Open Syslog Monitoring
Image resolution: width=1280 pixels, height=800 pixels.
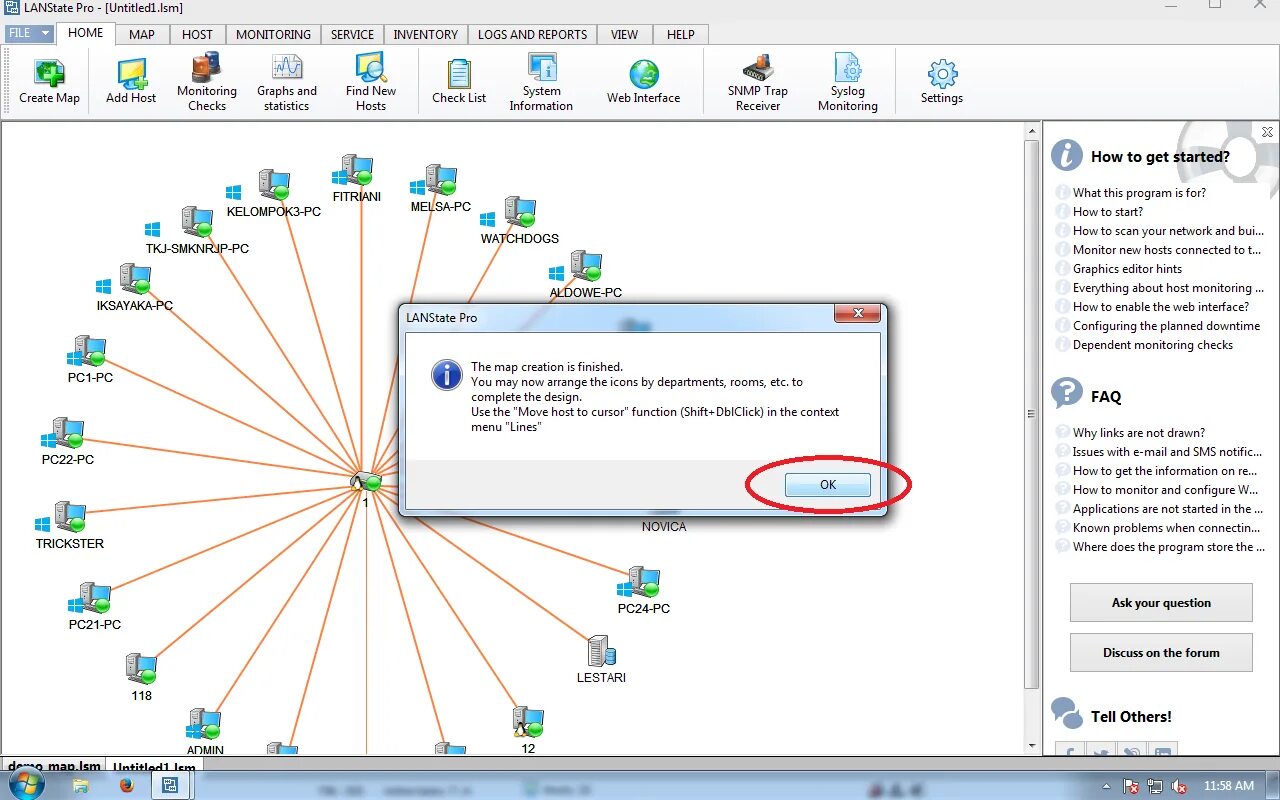point(848,82)
